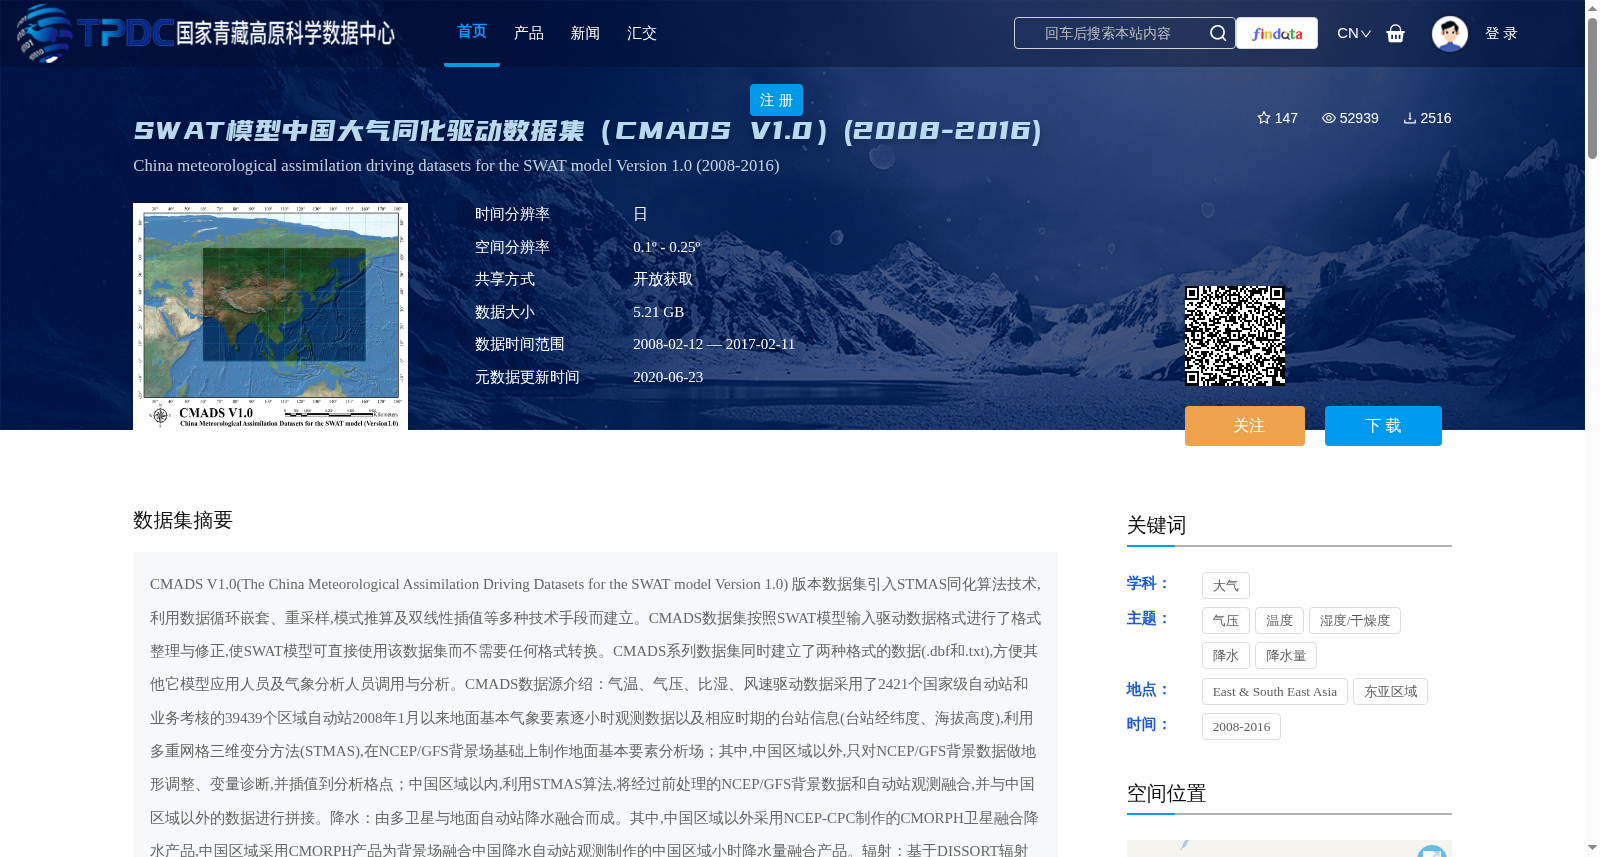Open the shopping basket icon
The image size is (1600, 857).
coord(1396,33)
